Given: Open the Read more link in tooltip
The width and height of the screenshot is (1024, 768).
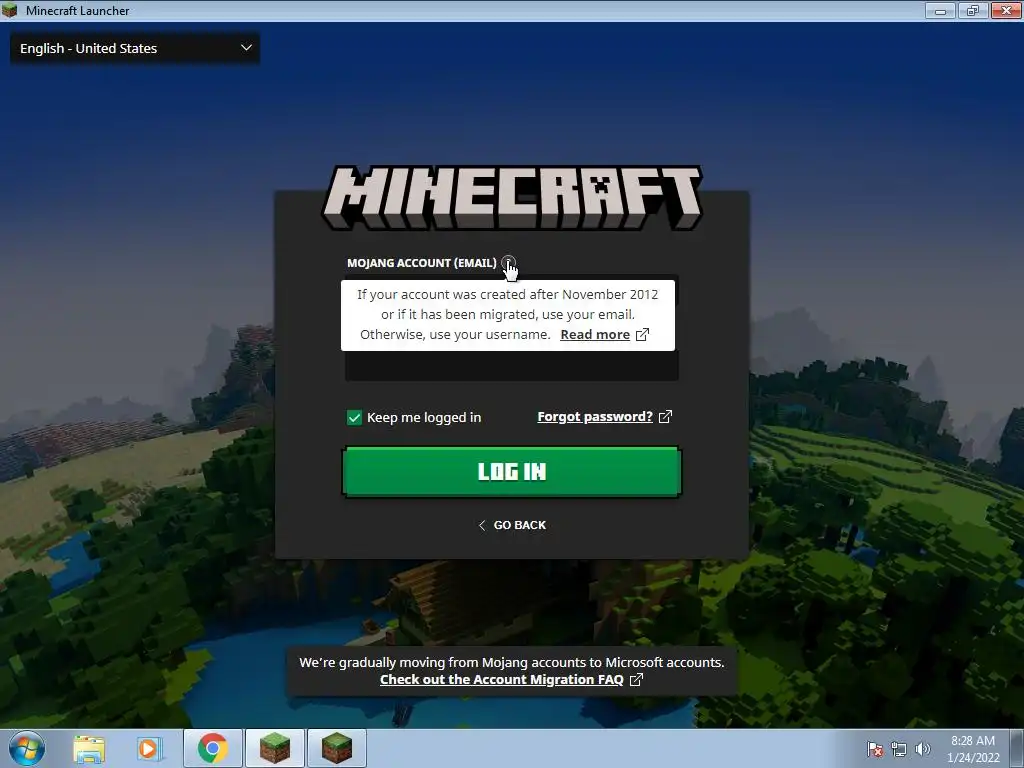Looking at the screenshot, I should [x=595, y=334].
